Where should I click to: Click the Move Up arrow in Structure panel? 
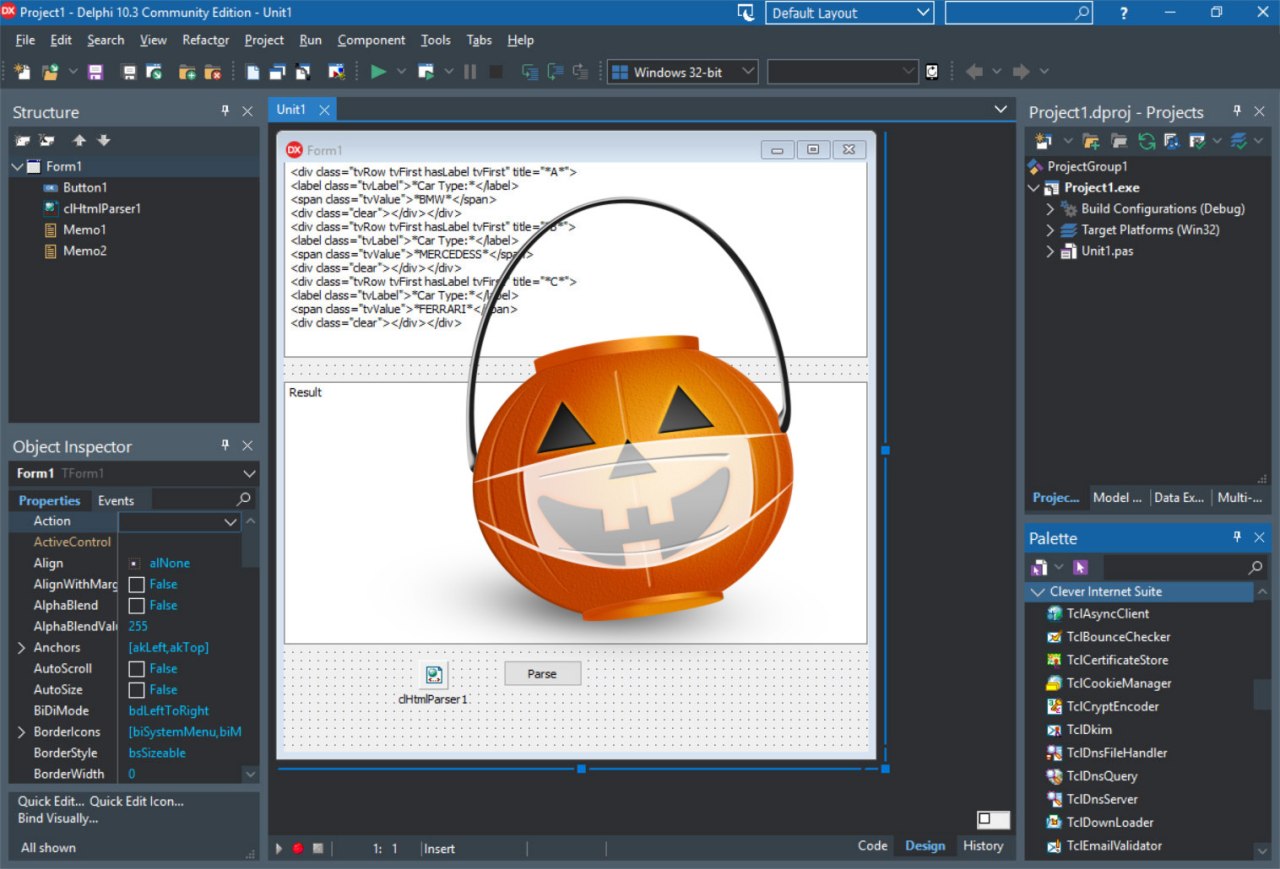pos(80,141)
